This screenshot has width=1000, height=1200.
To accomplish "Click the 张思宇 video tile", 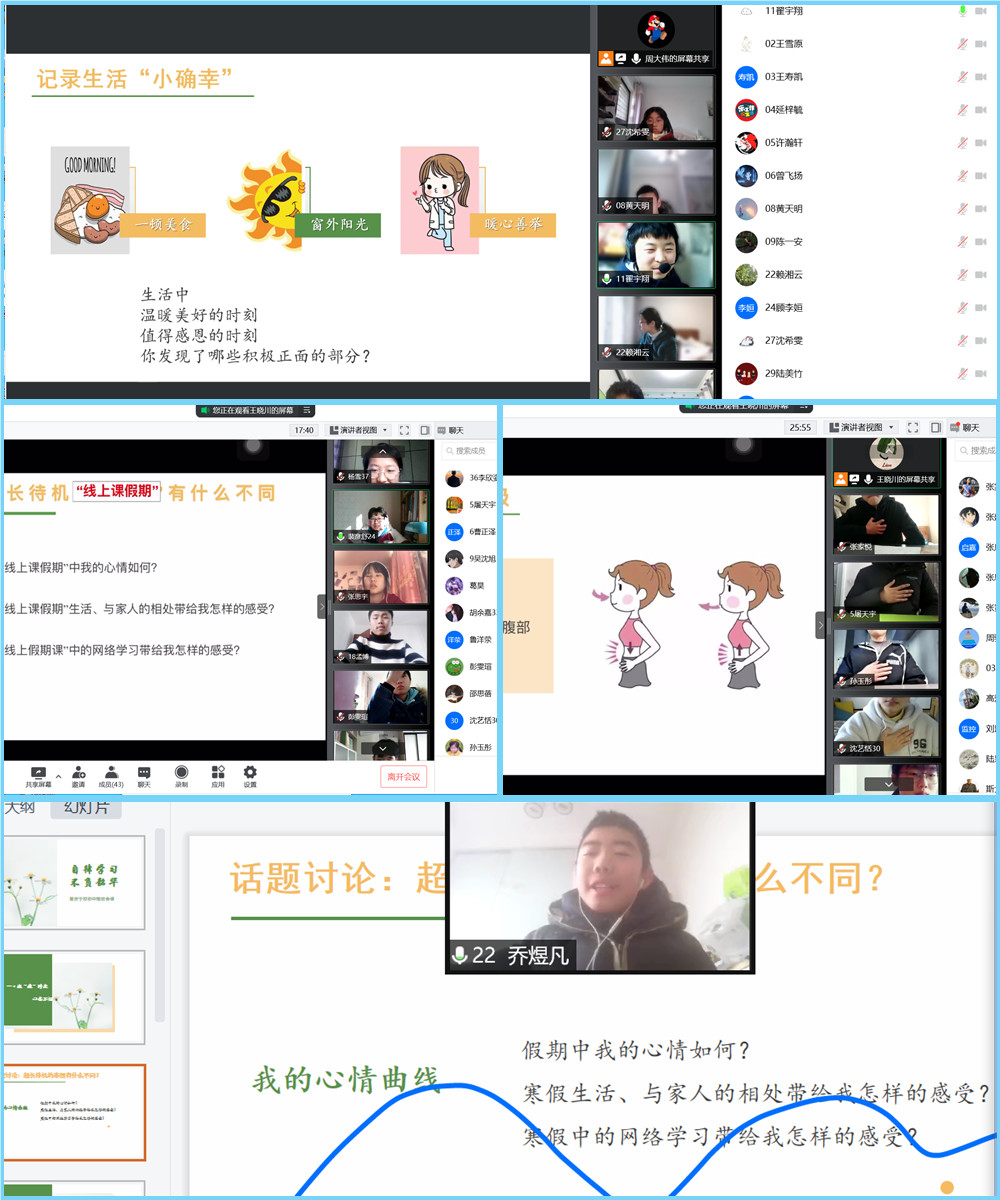I will pyautogui.click(x=381, y=577).
